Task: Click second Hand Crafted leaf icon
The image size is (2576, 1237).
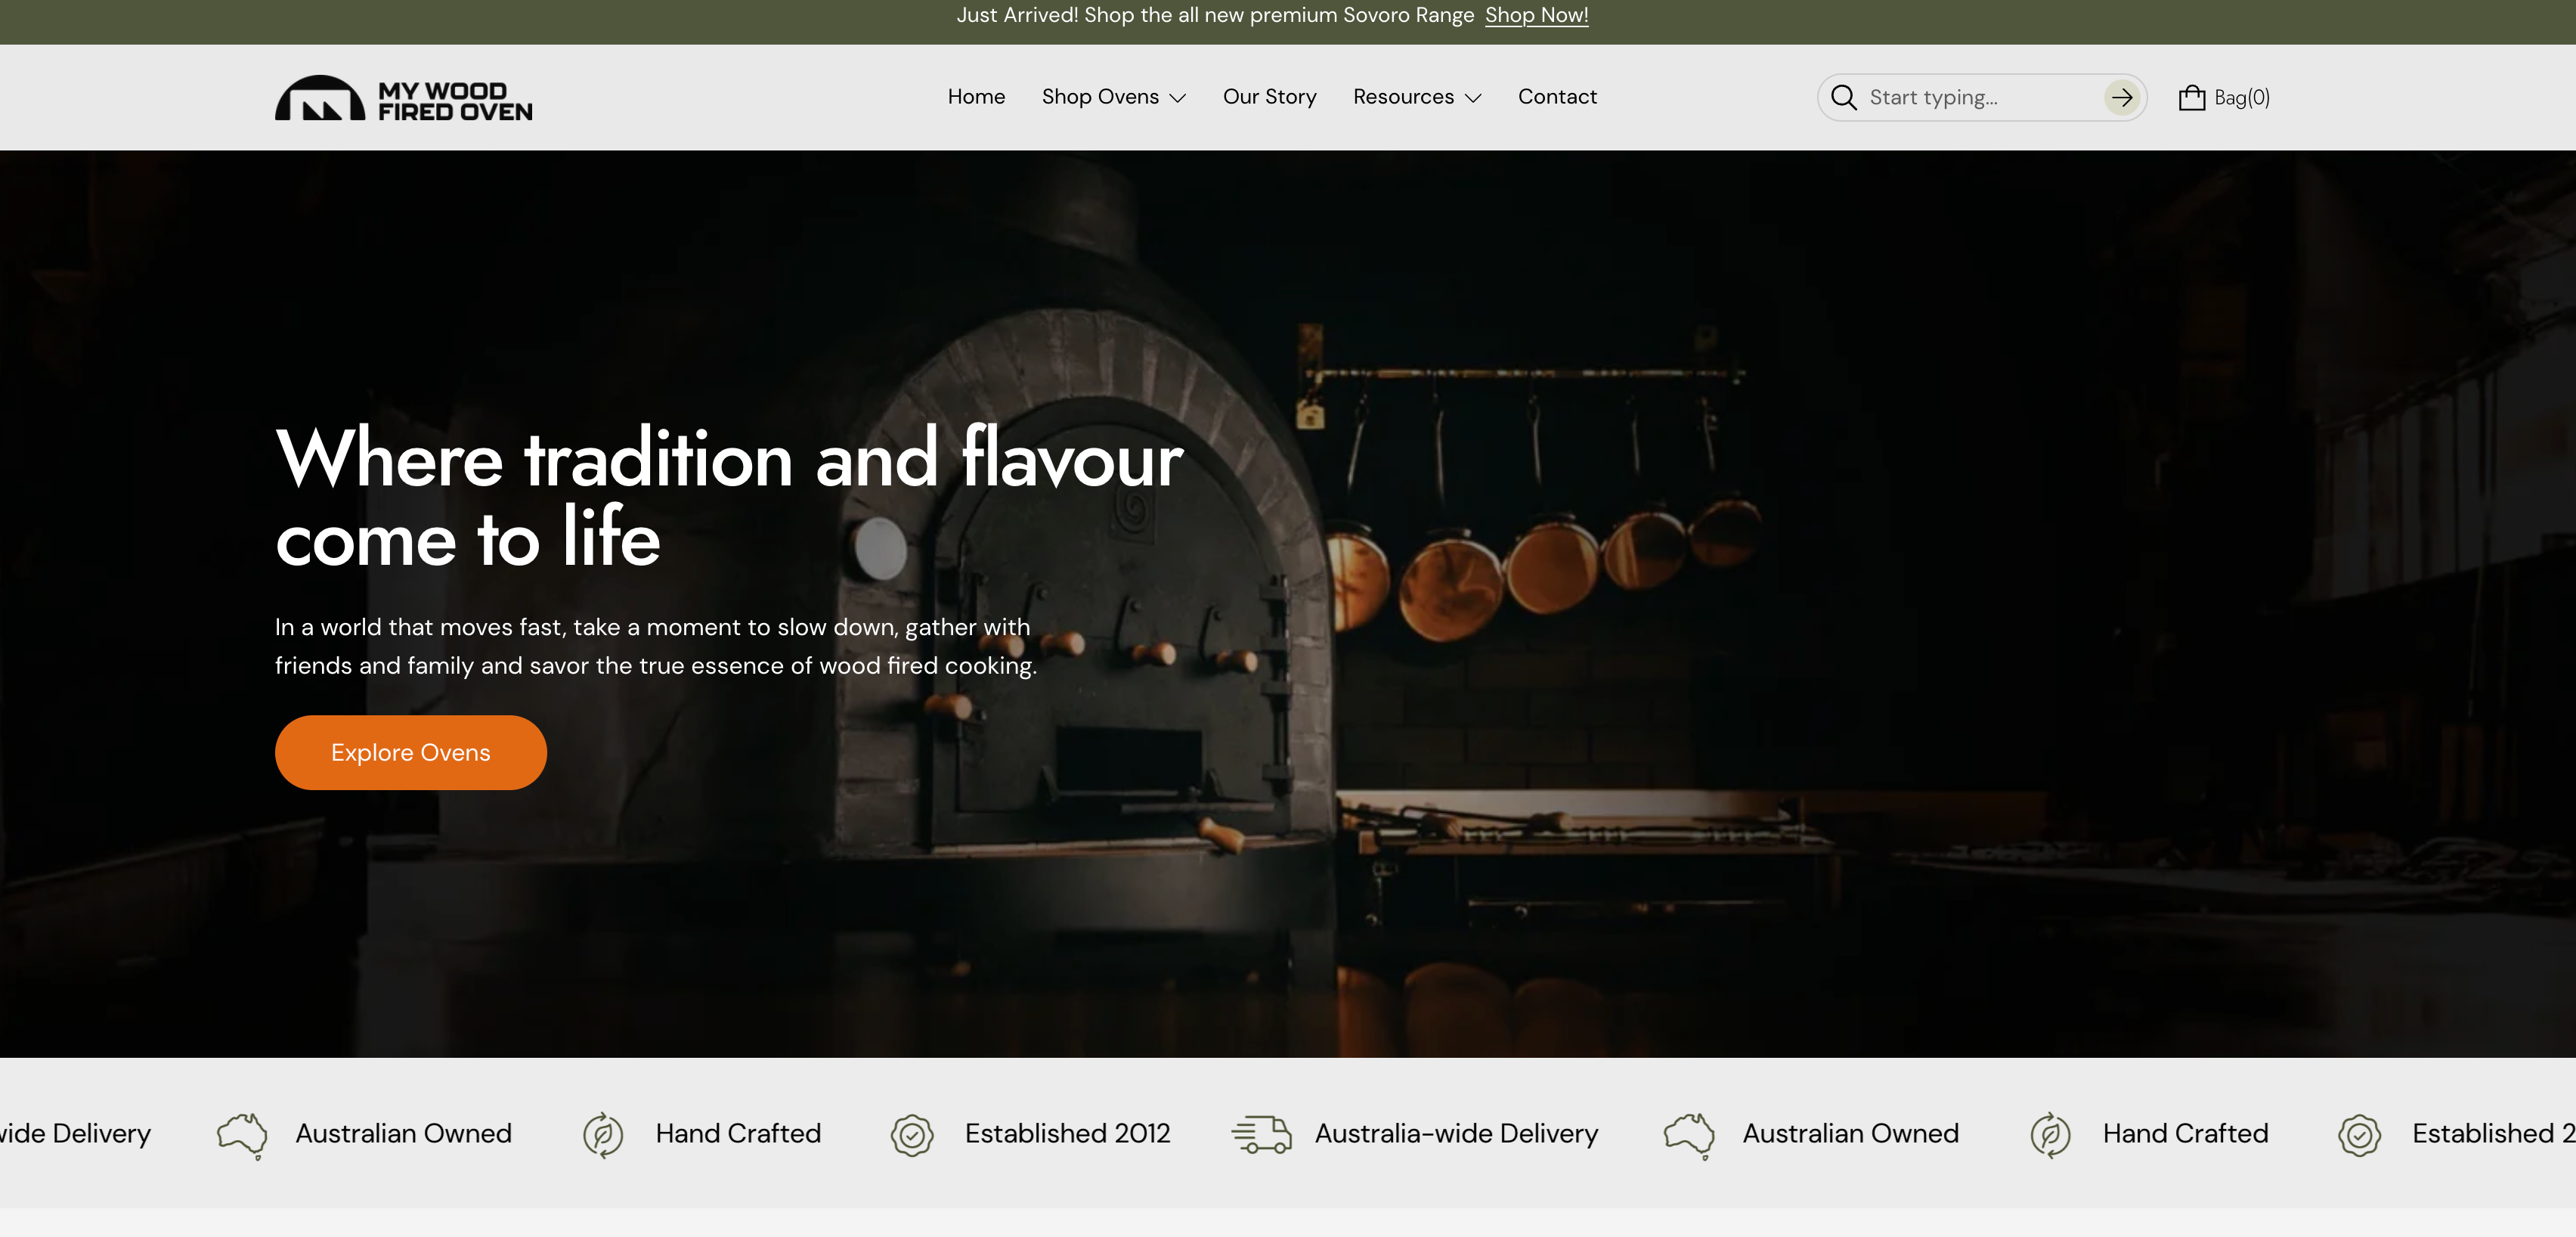Action: point(2050,1135)
